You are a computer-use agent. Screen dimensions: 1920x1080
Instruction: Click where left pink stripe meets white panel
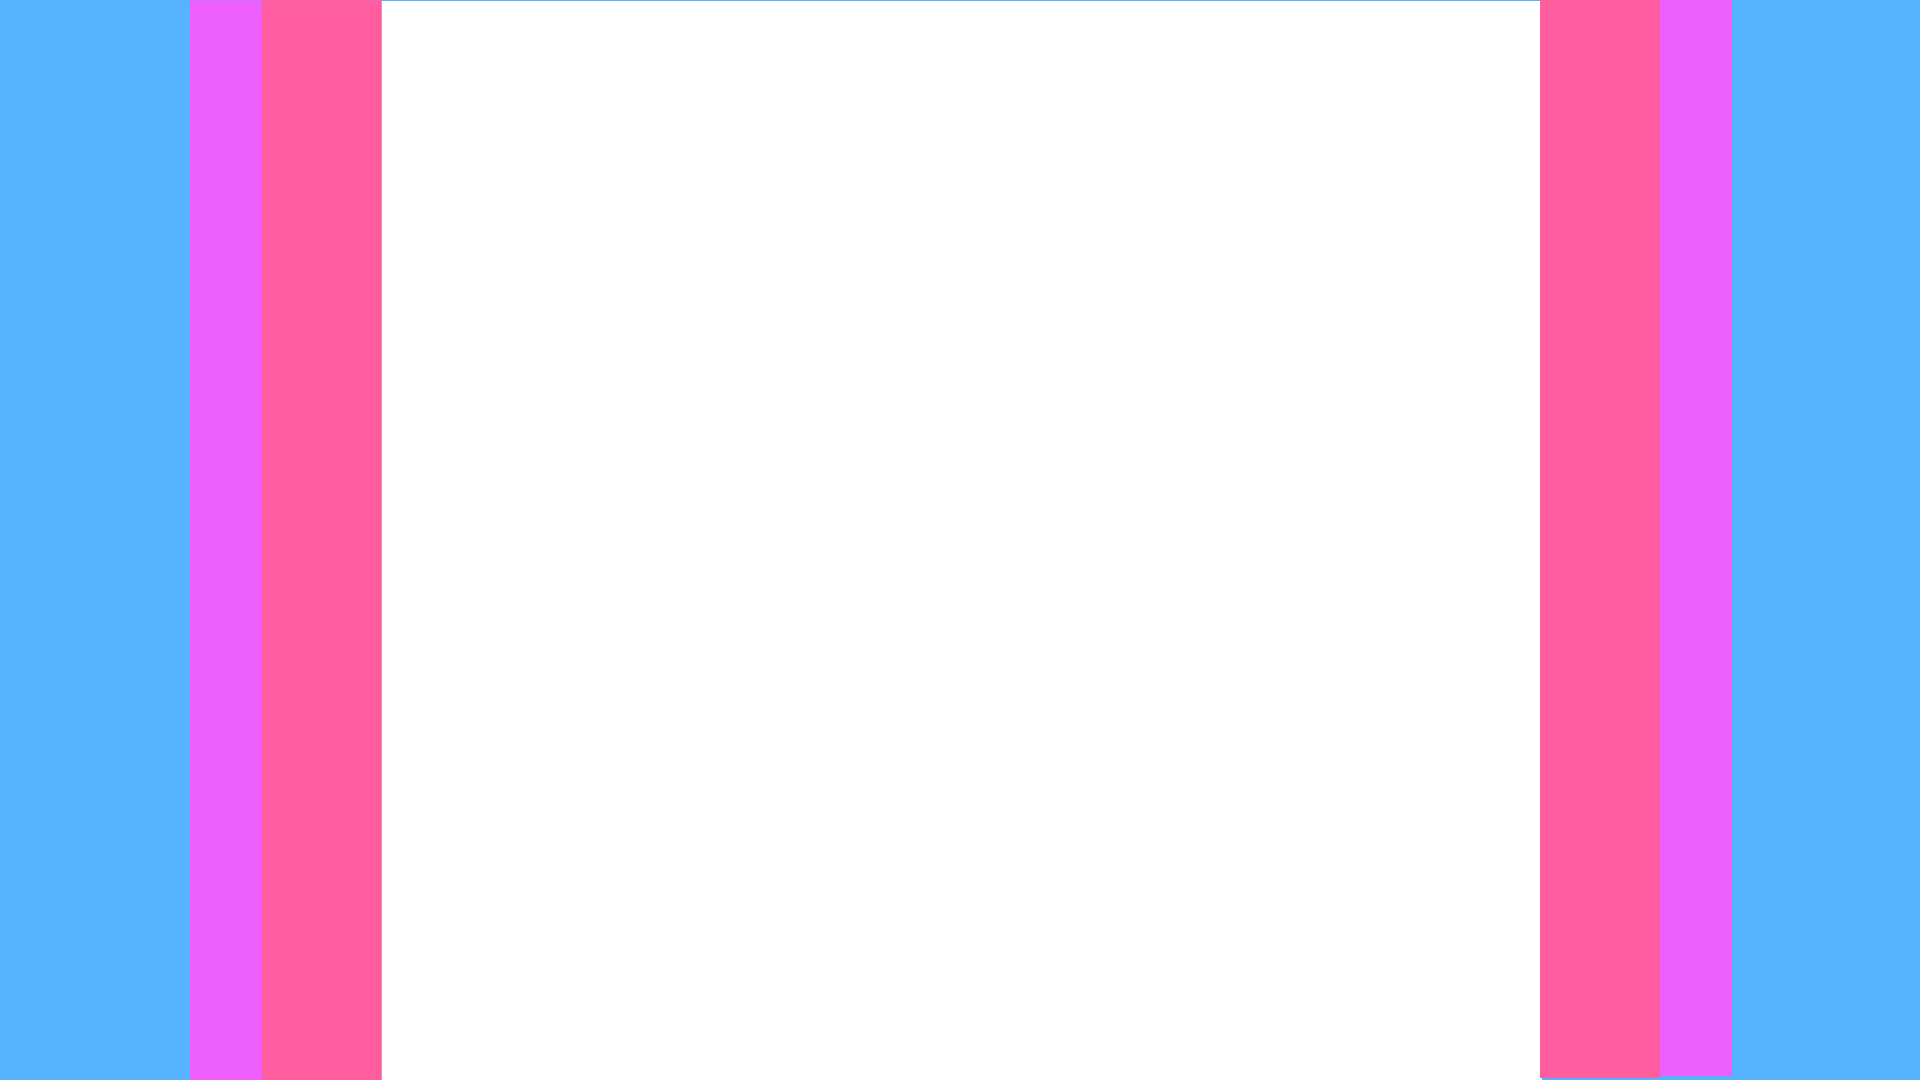pyautogui.click(x=382, y=540)
